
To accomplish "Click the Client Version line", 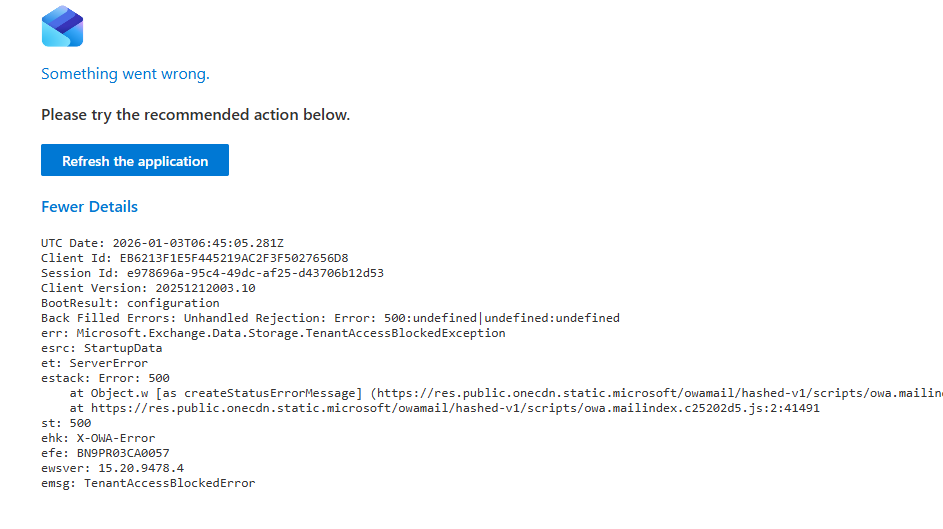I will point(148,288).
